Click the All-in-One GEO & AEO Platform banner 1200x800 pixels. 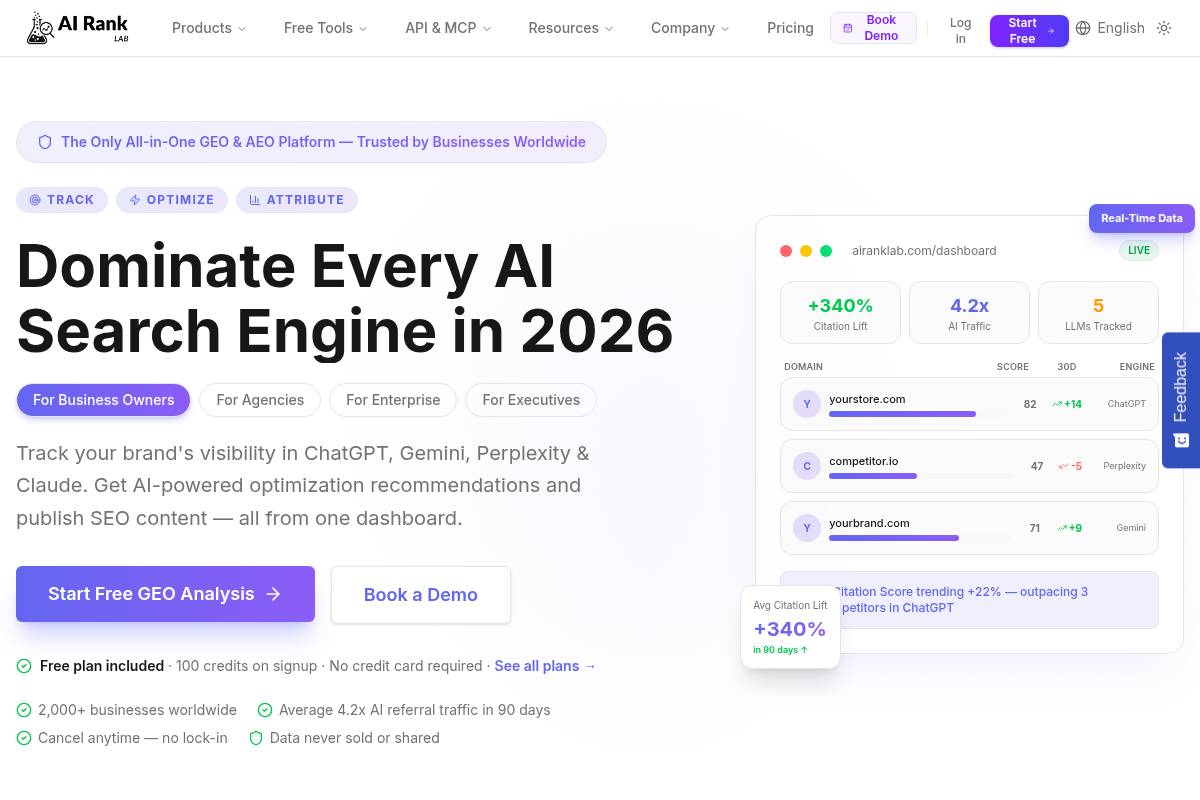pos(311,142)
